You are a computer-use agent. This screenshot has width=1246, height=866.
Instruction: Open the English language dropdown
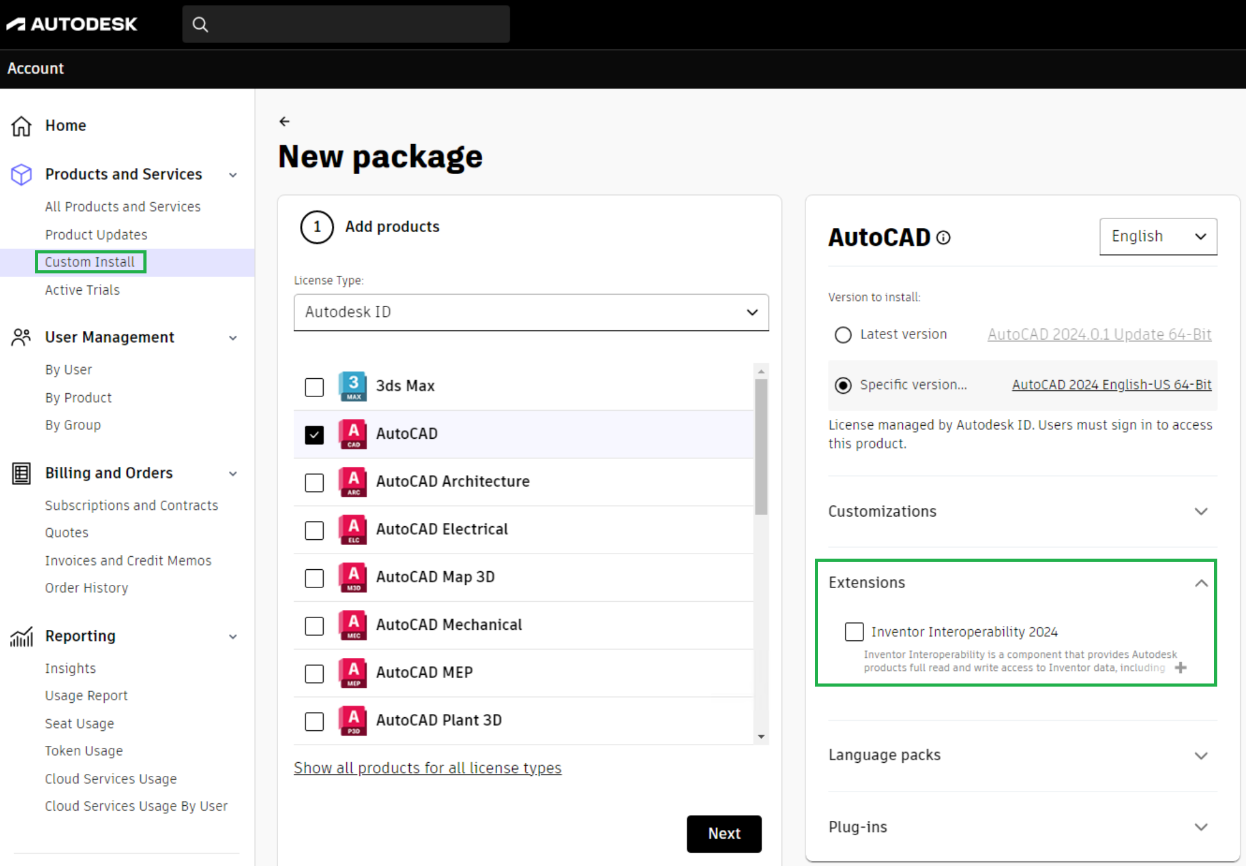(x=1158, y=237)
